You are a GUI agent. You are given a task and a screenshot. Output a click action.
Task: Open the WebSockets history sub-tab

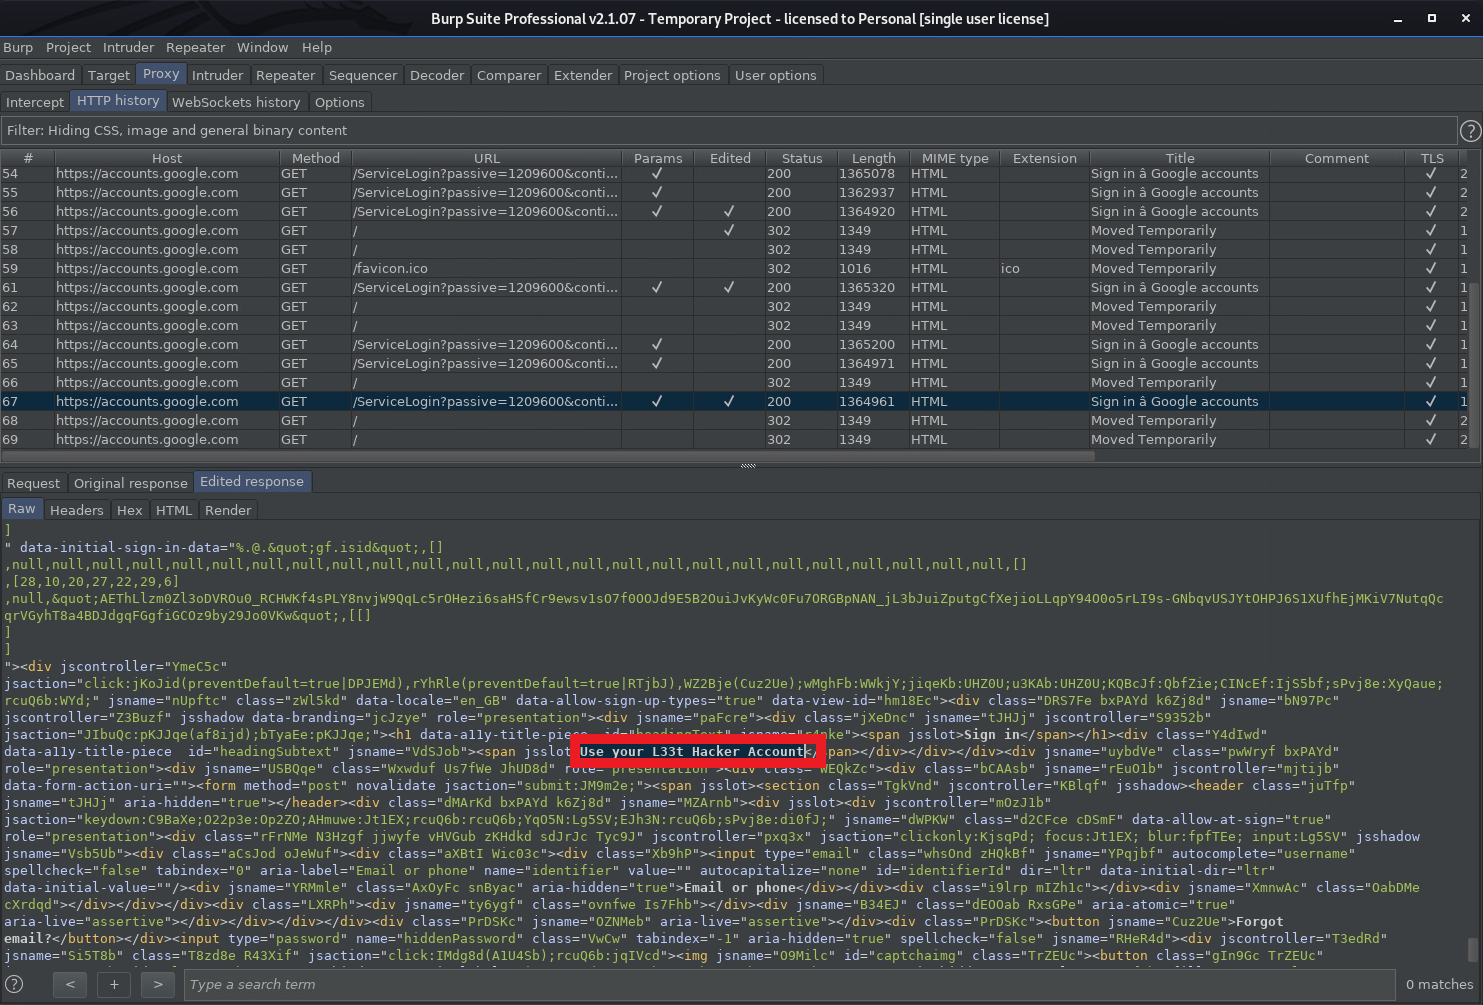click(236, 102)
